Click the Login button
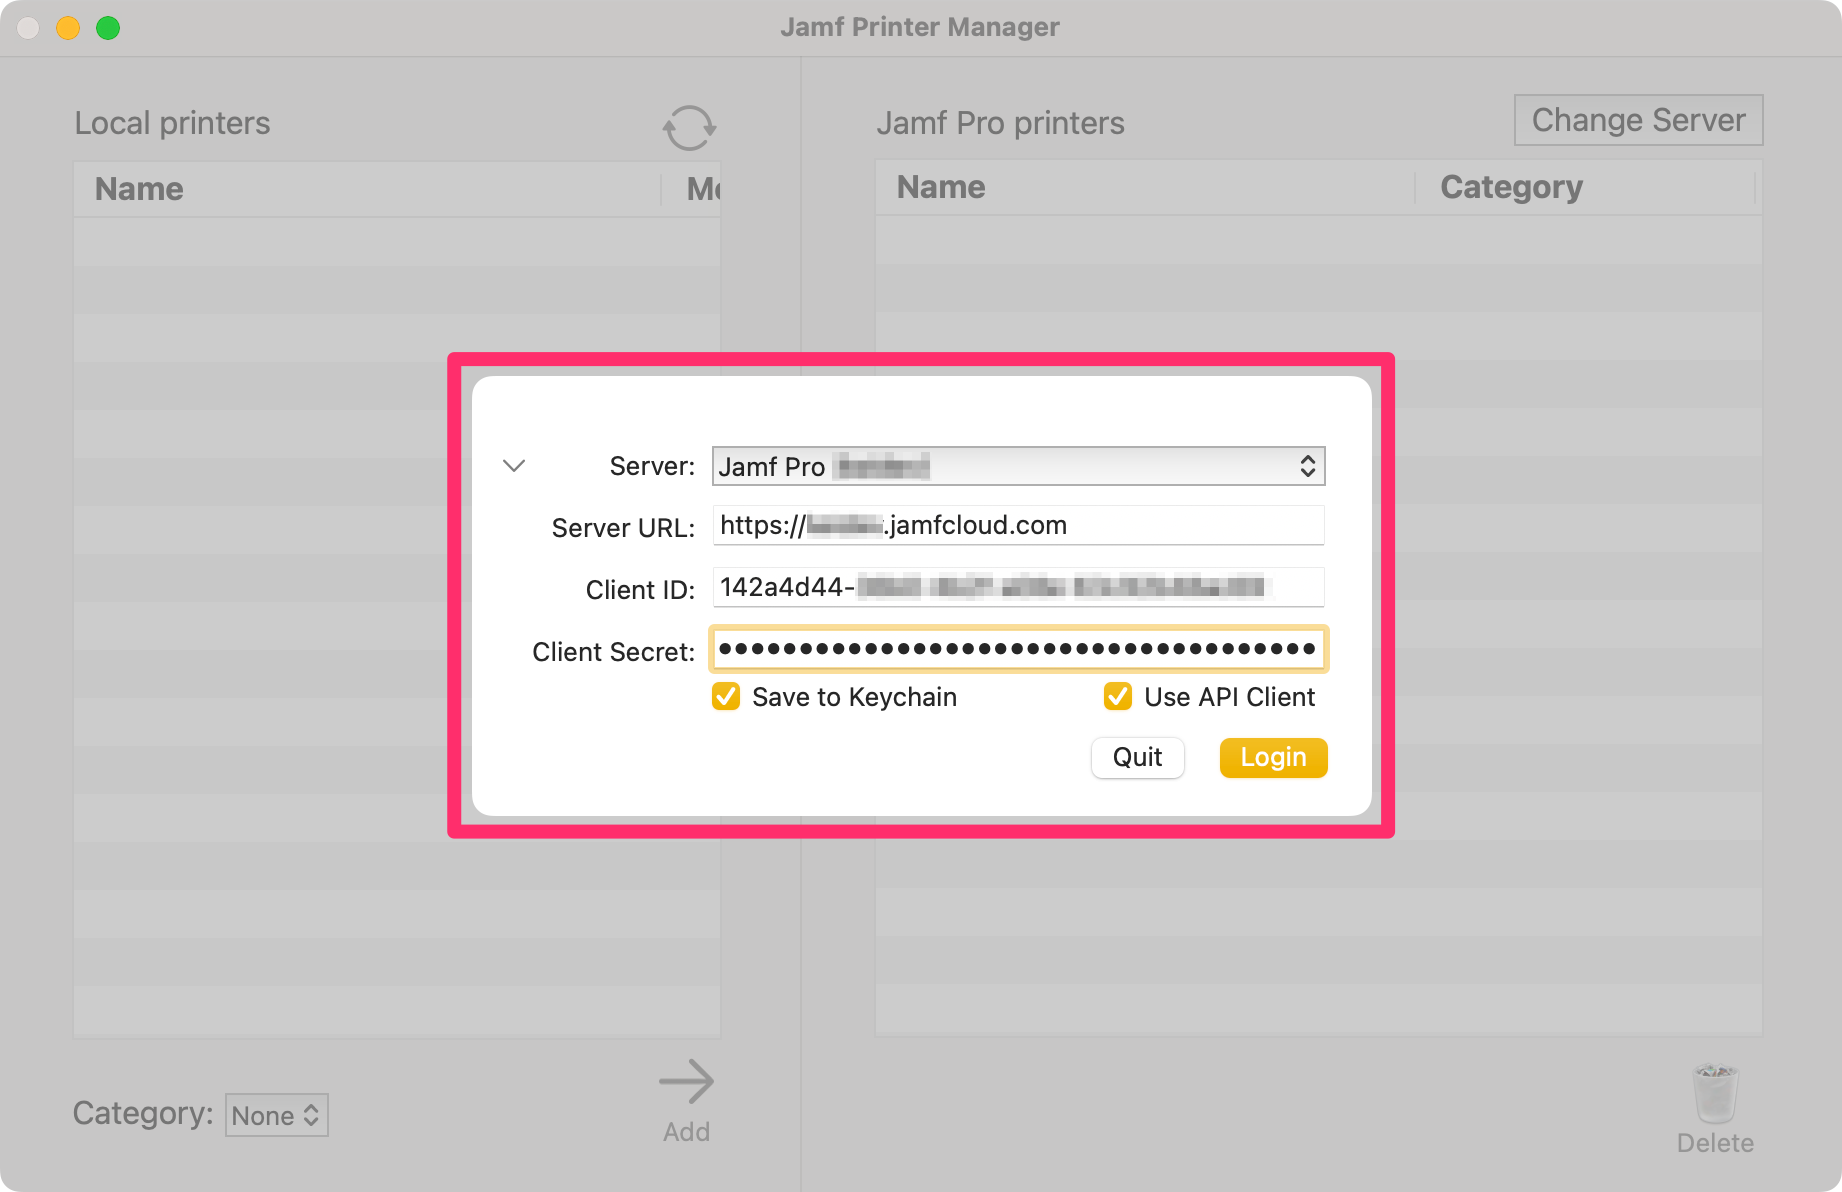Viewport: 1842px width, 1192px height. point(1273,757)
